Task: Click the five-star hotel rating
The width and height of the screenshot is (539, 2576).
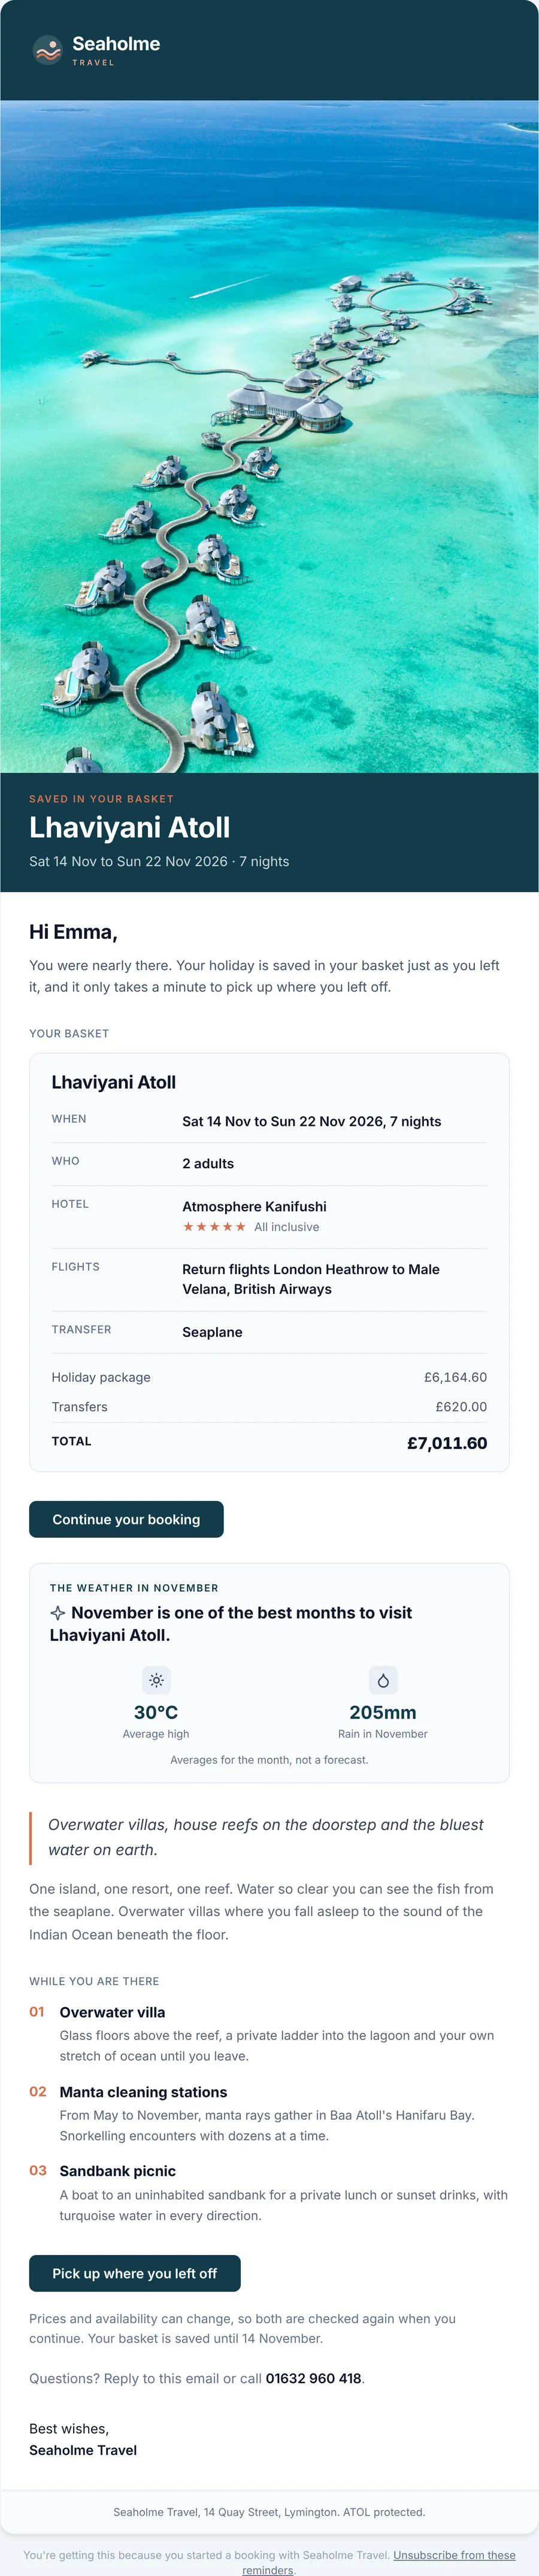Action: pos(214,1227)
